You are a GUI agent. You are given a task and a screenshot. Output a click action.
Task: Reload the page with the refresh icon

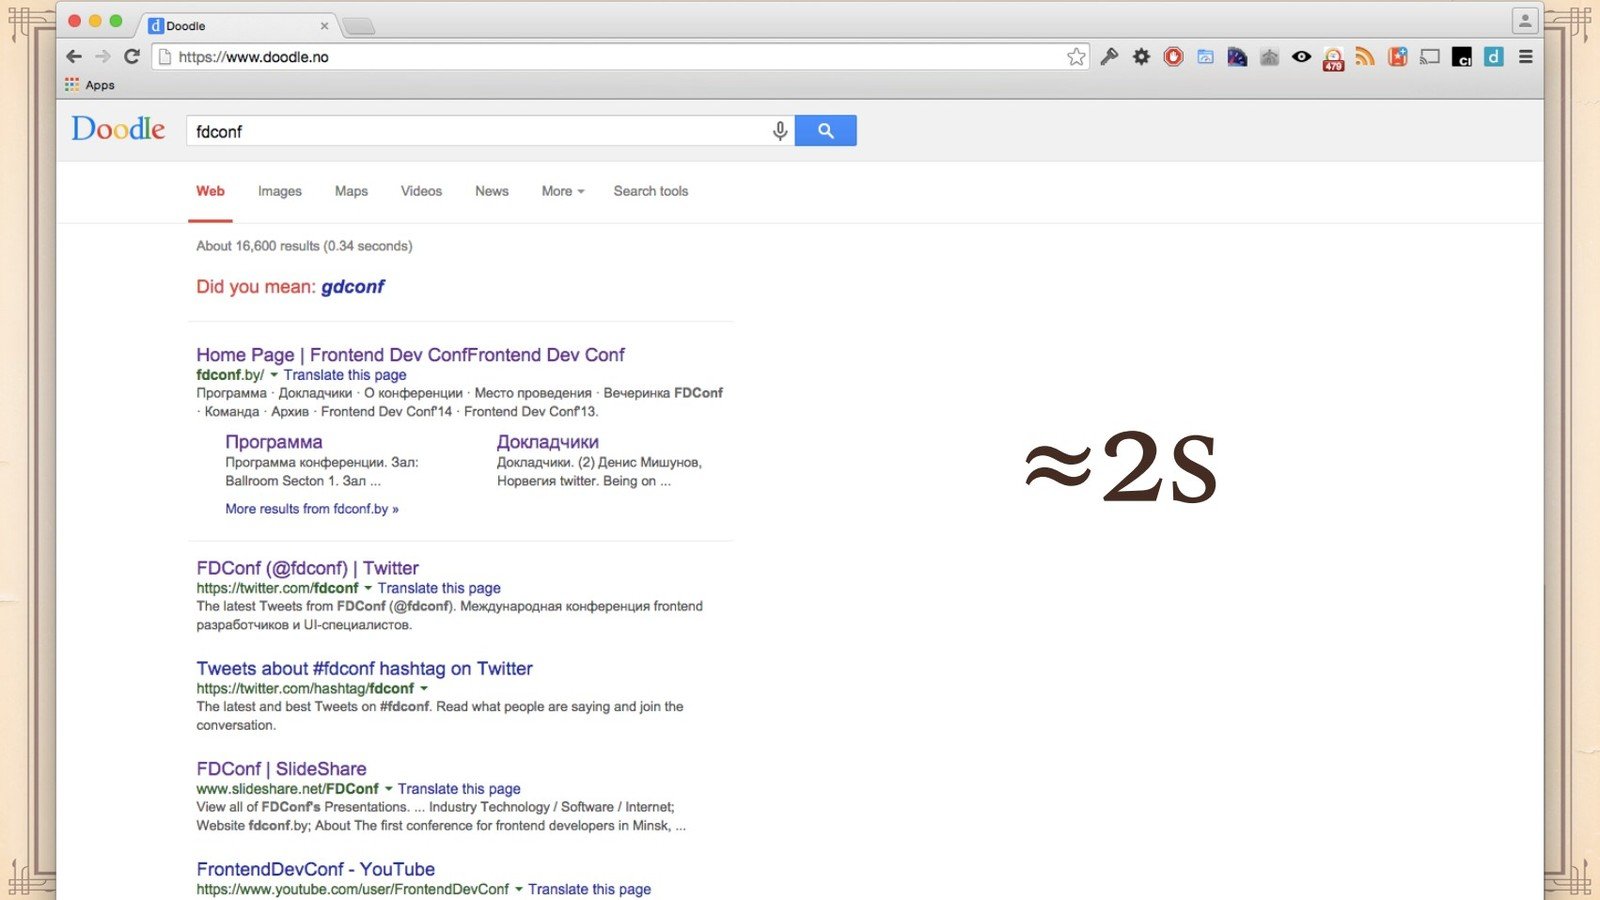[x=131, y=57]
